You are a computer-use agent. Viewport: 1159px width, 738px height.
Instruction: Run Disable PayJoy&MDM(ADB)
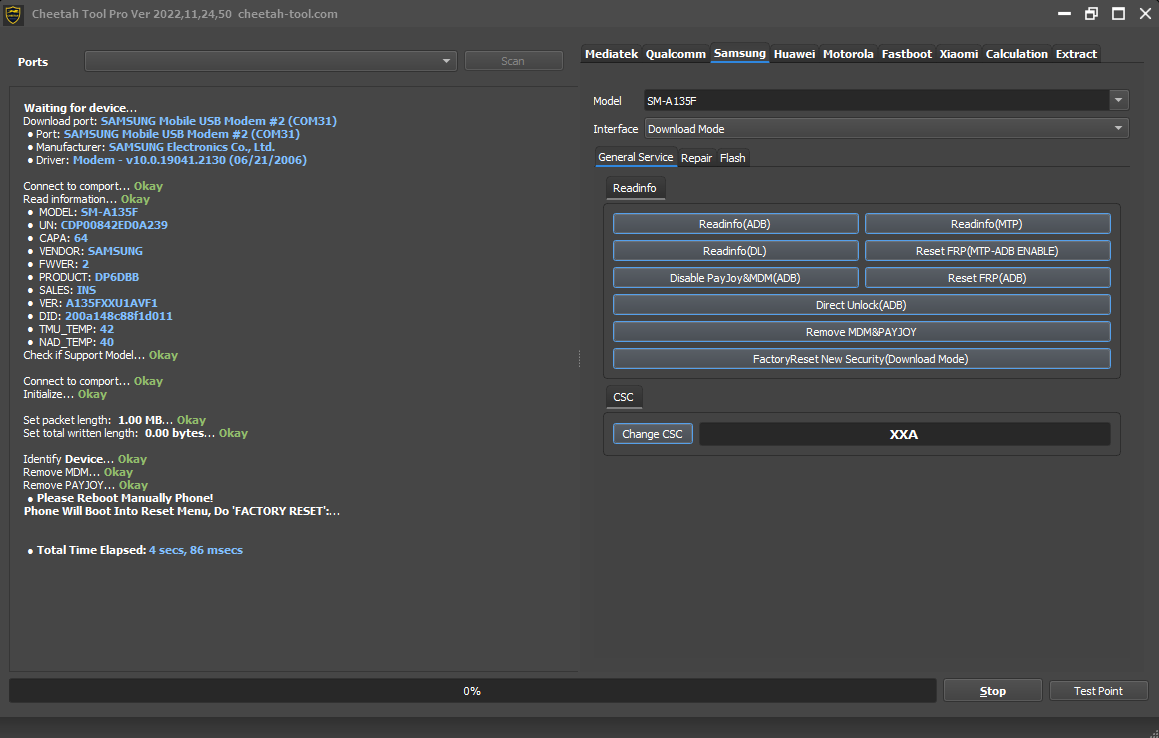coord(735,278)
